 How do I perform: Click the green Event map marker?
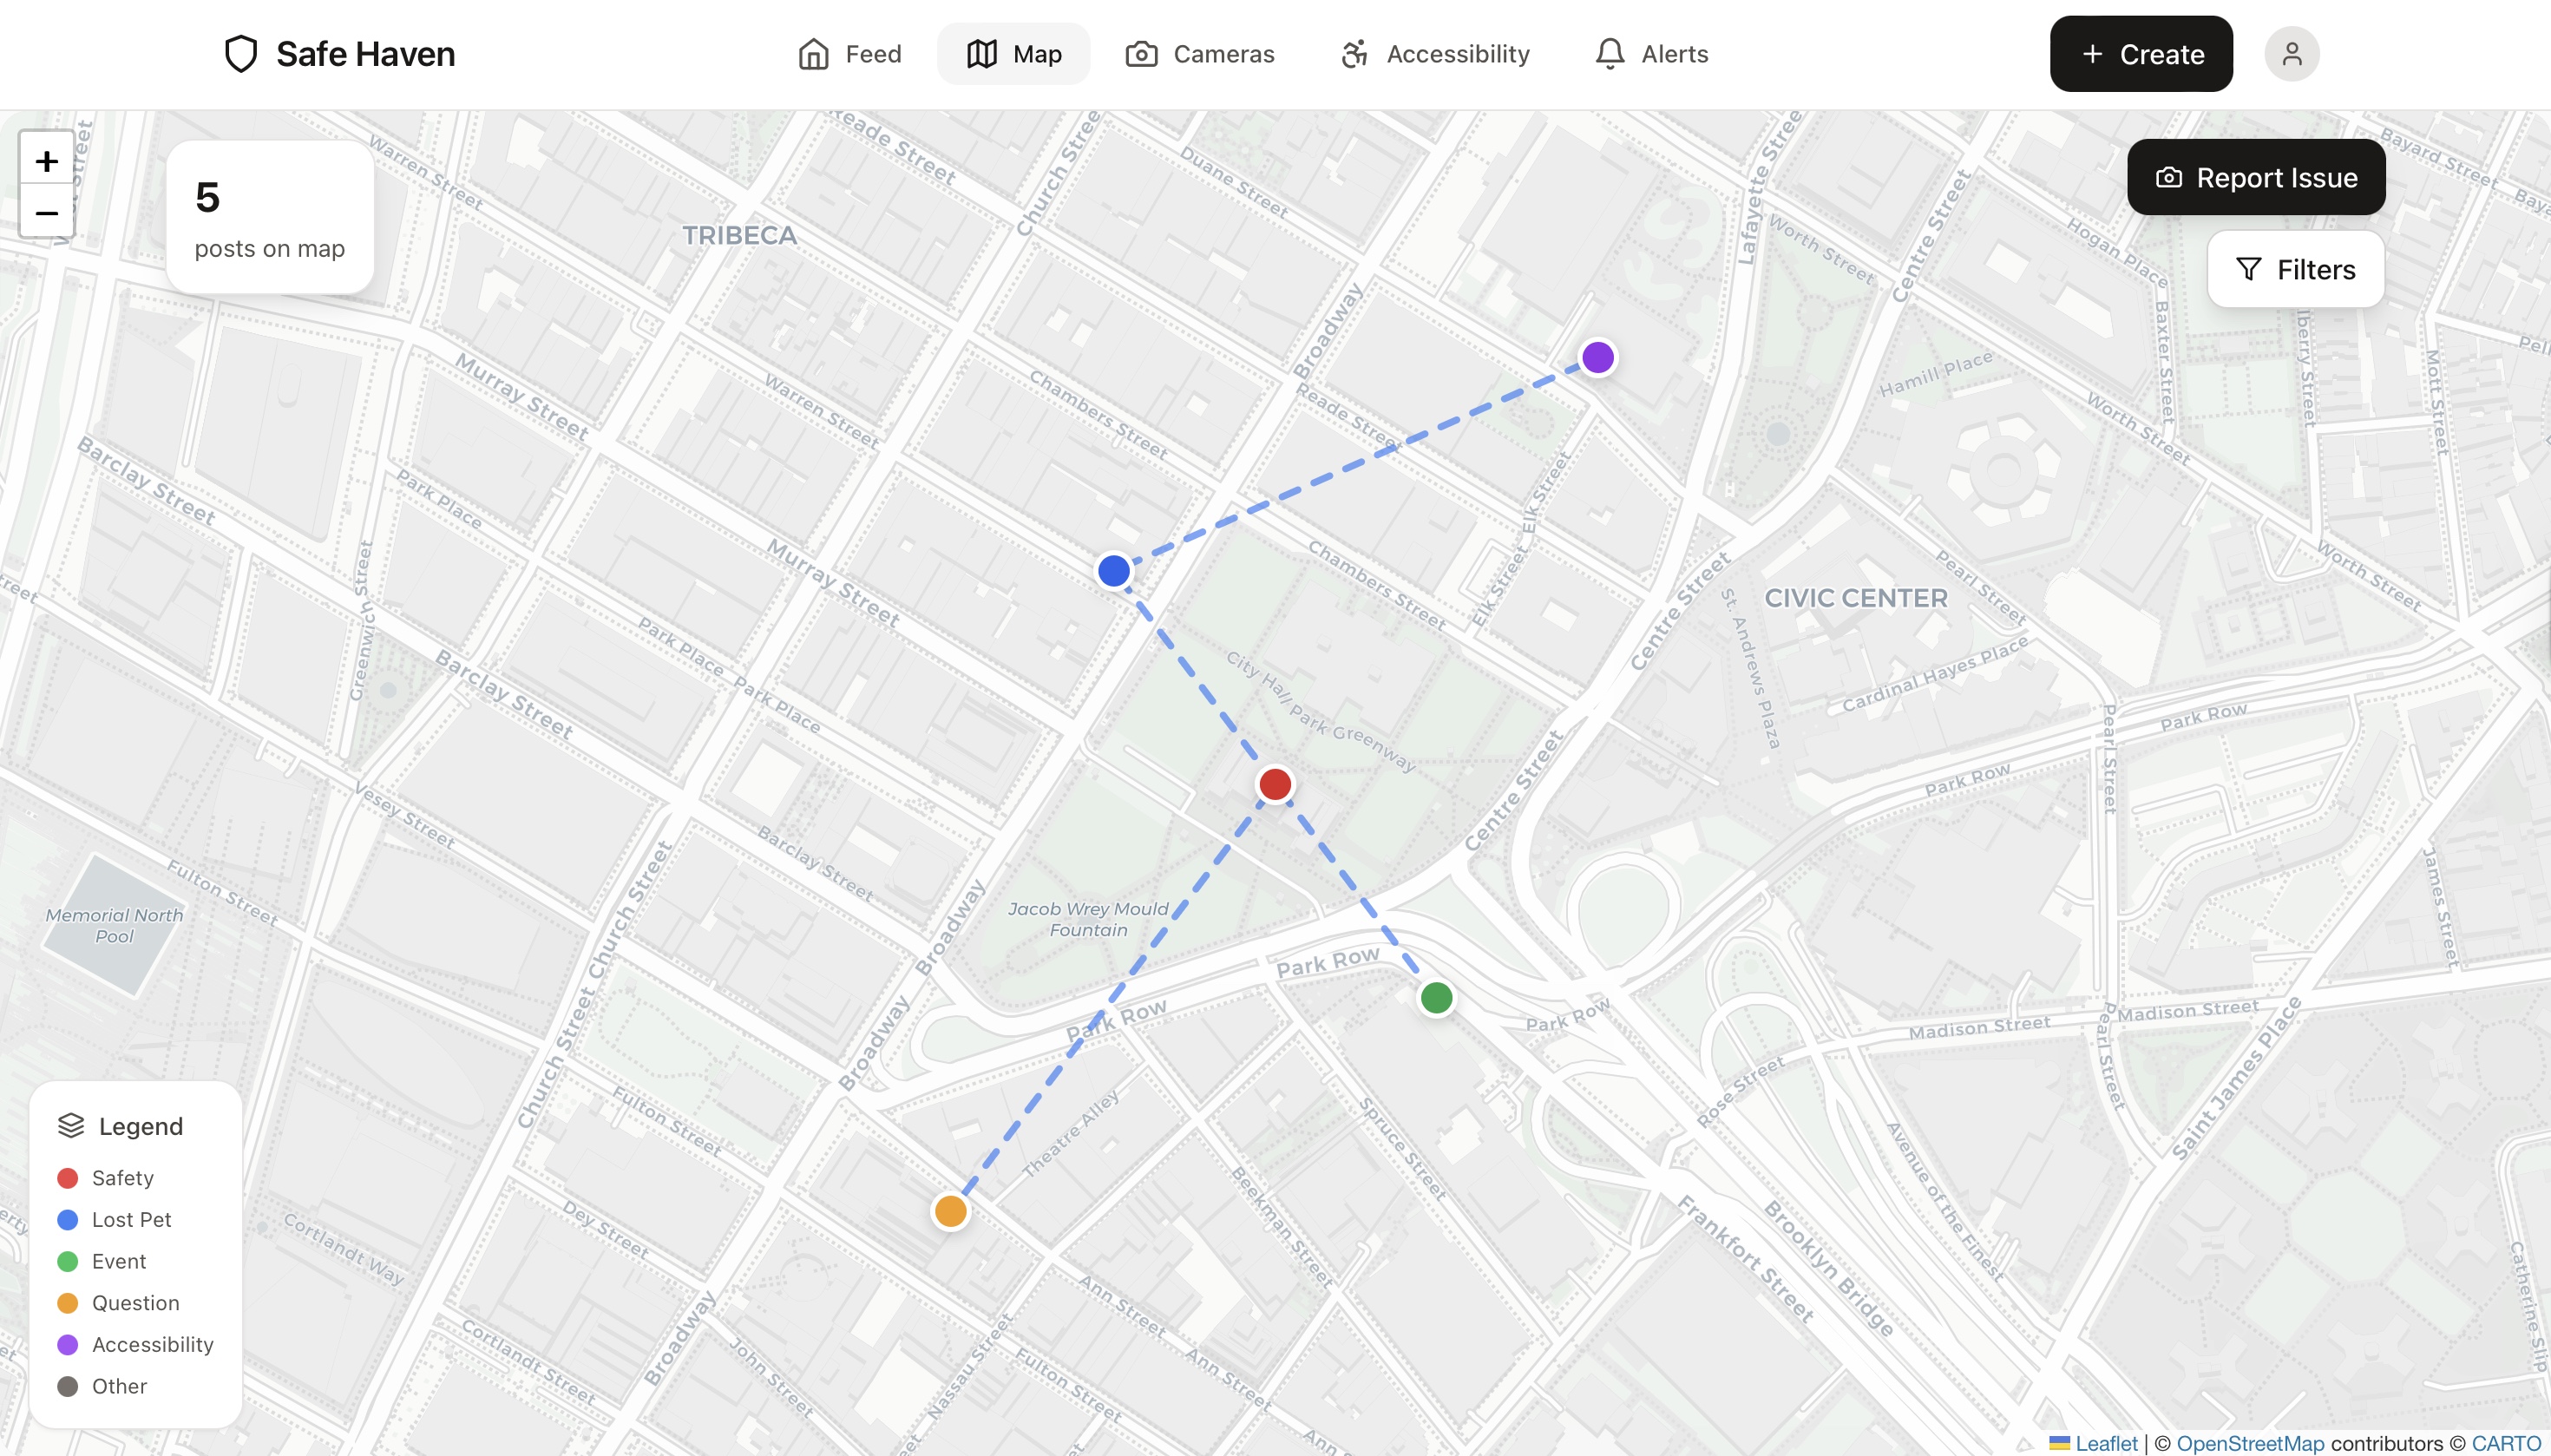point(1436,997)
